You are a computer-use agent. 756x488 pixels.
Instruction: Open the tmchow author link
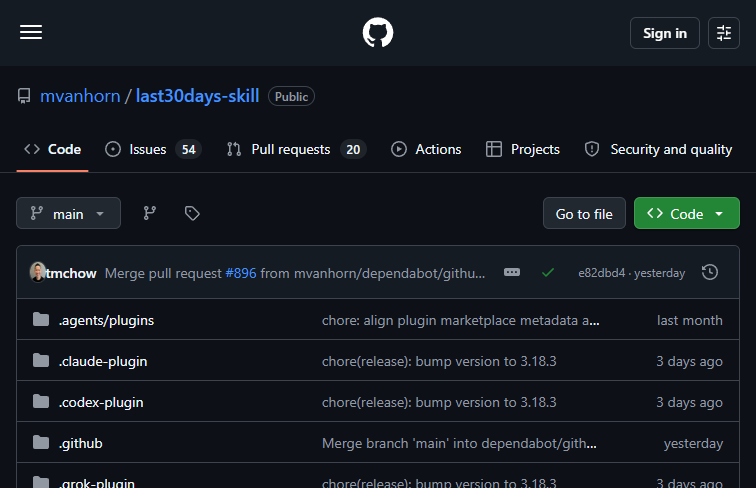[71, 273]
